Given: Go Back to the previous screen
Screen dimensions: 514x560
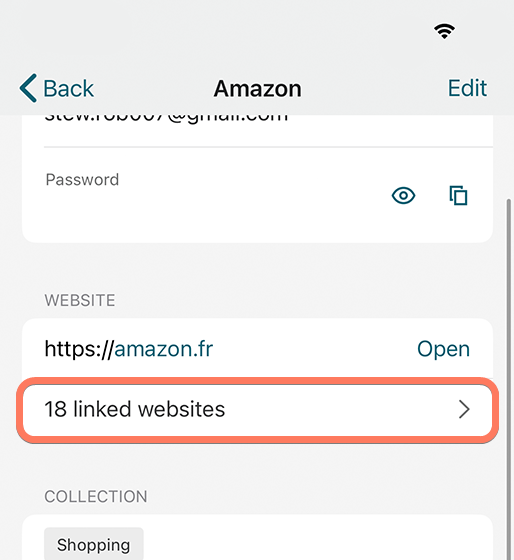Looking at the screenshot, I should click(56, 88).
